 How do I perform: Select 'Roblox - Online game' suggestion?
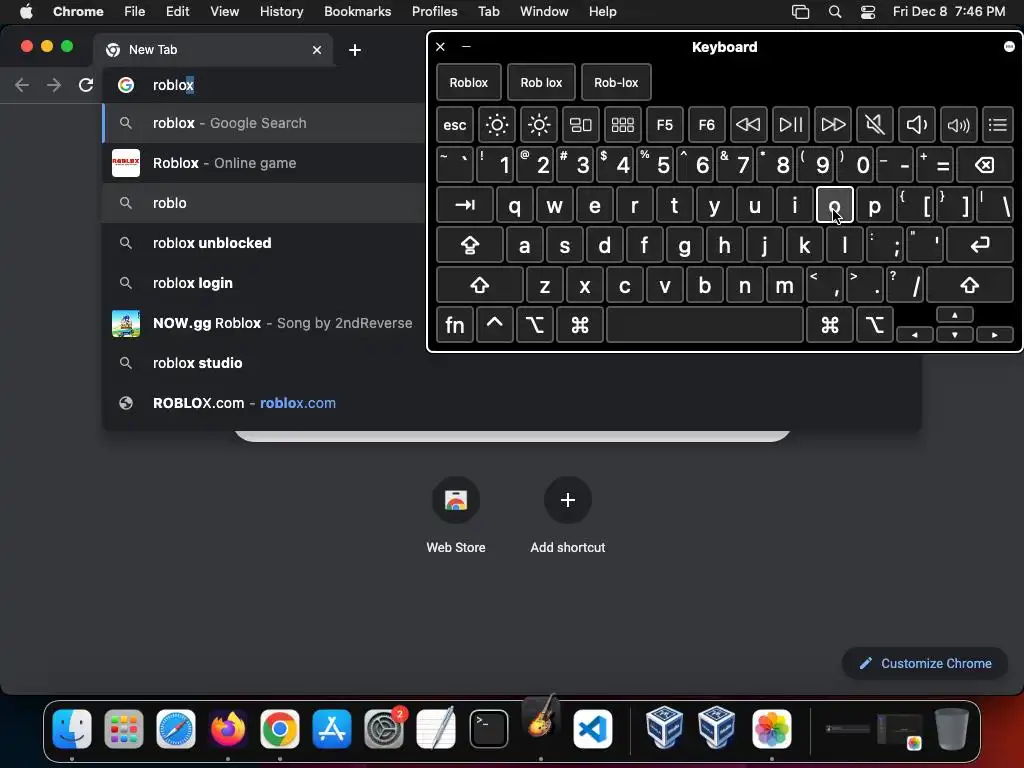point(264,163)
